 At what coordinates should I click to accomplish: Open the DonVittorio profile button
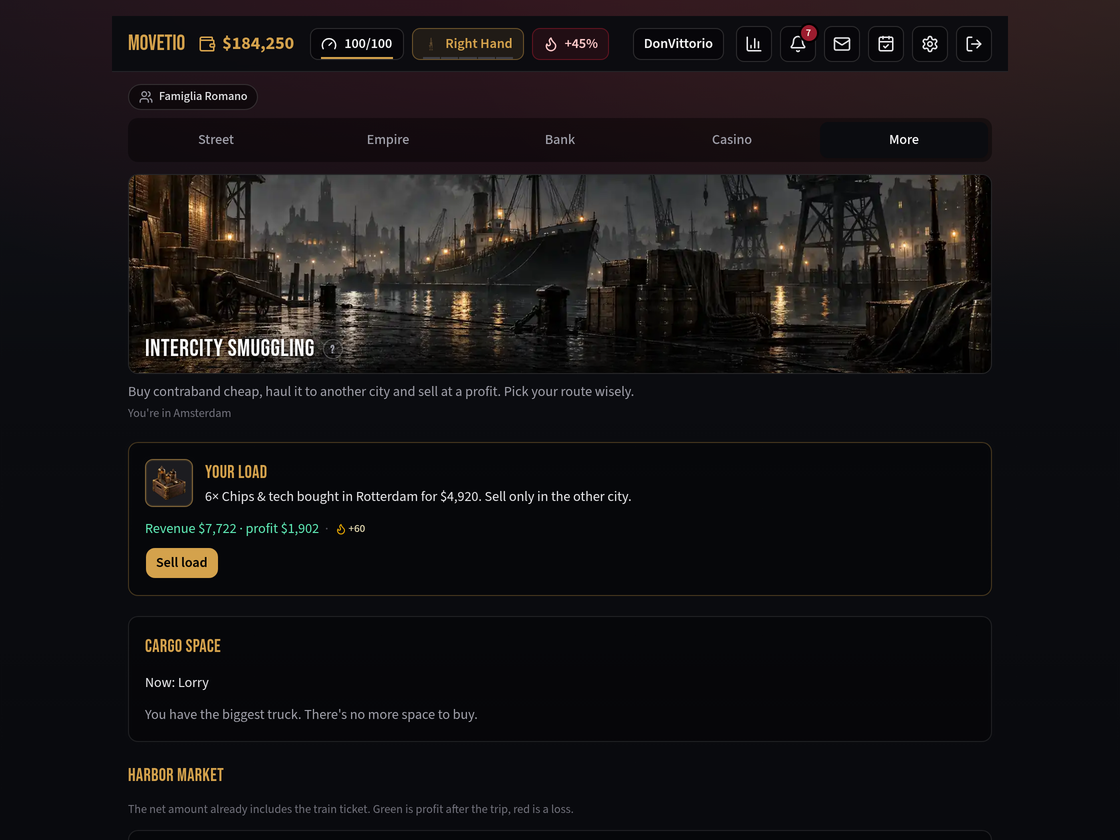[x=678, y=44]
